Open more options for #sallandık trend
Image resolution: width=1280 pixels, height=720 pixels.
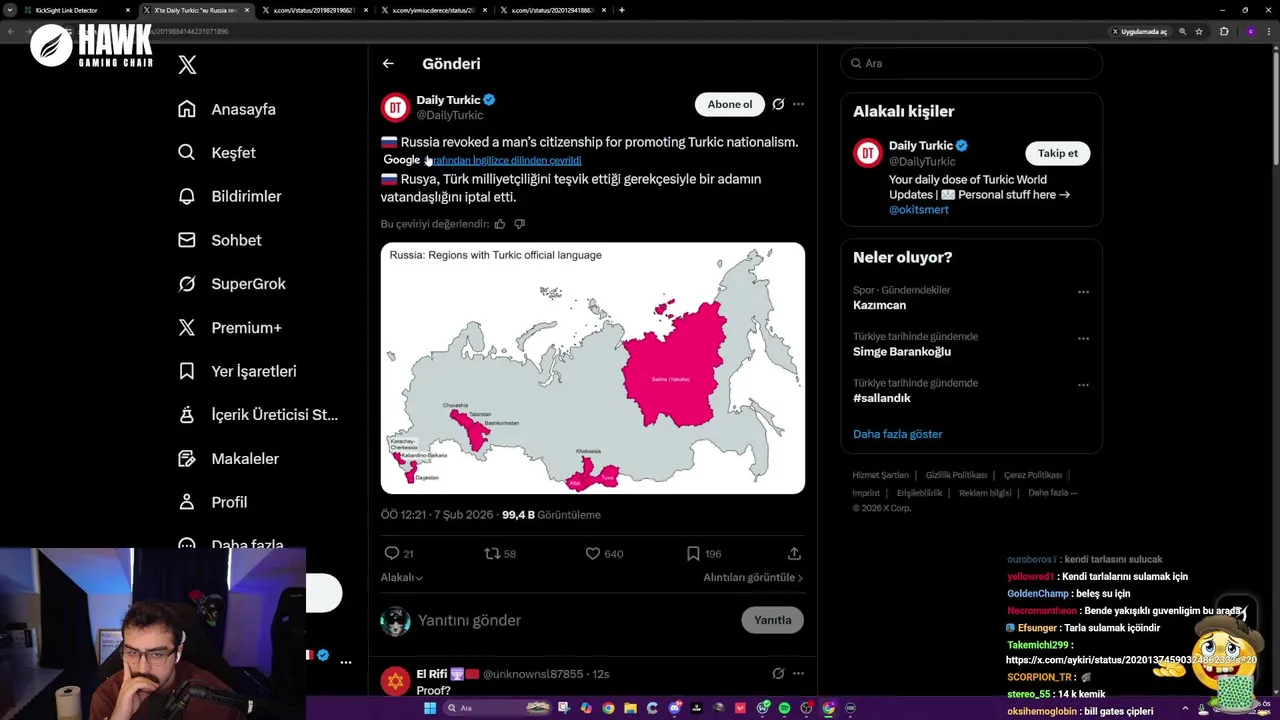[x=1083, y=385]
